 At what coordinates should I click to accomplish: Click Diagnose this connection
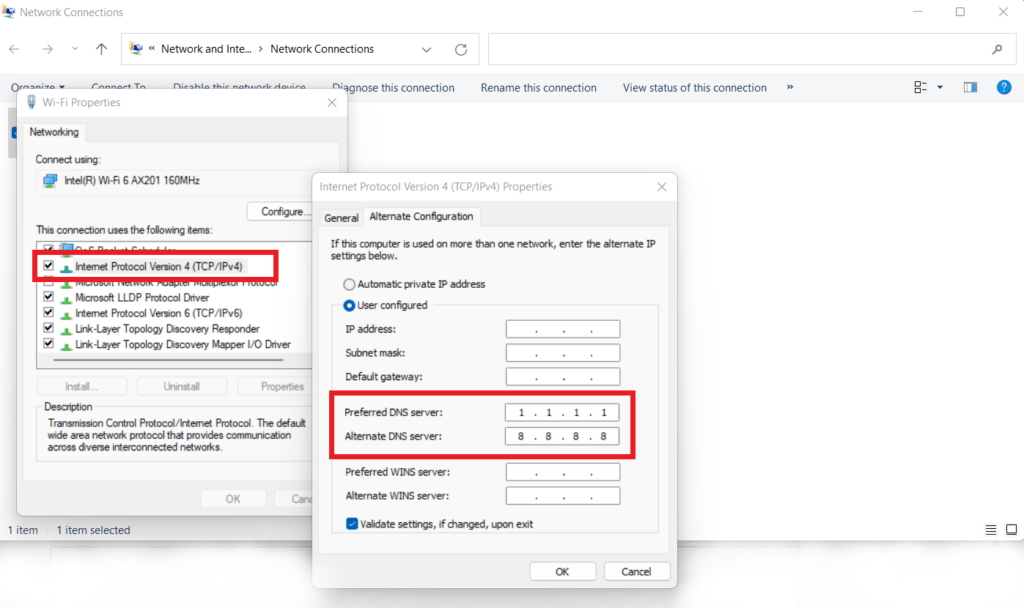393,87
